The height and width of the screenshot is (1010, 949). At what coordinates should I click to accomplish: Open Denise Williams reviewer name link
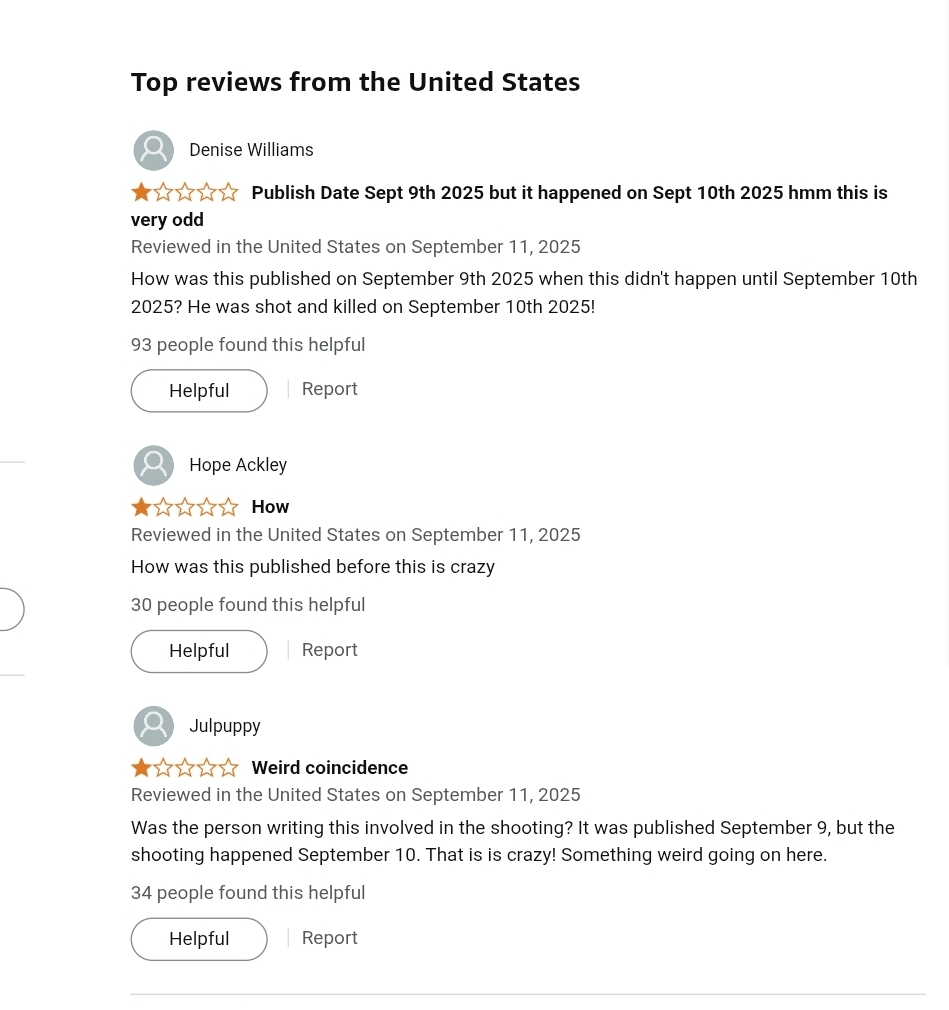(251, 150)
